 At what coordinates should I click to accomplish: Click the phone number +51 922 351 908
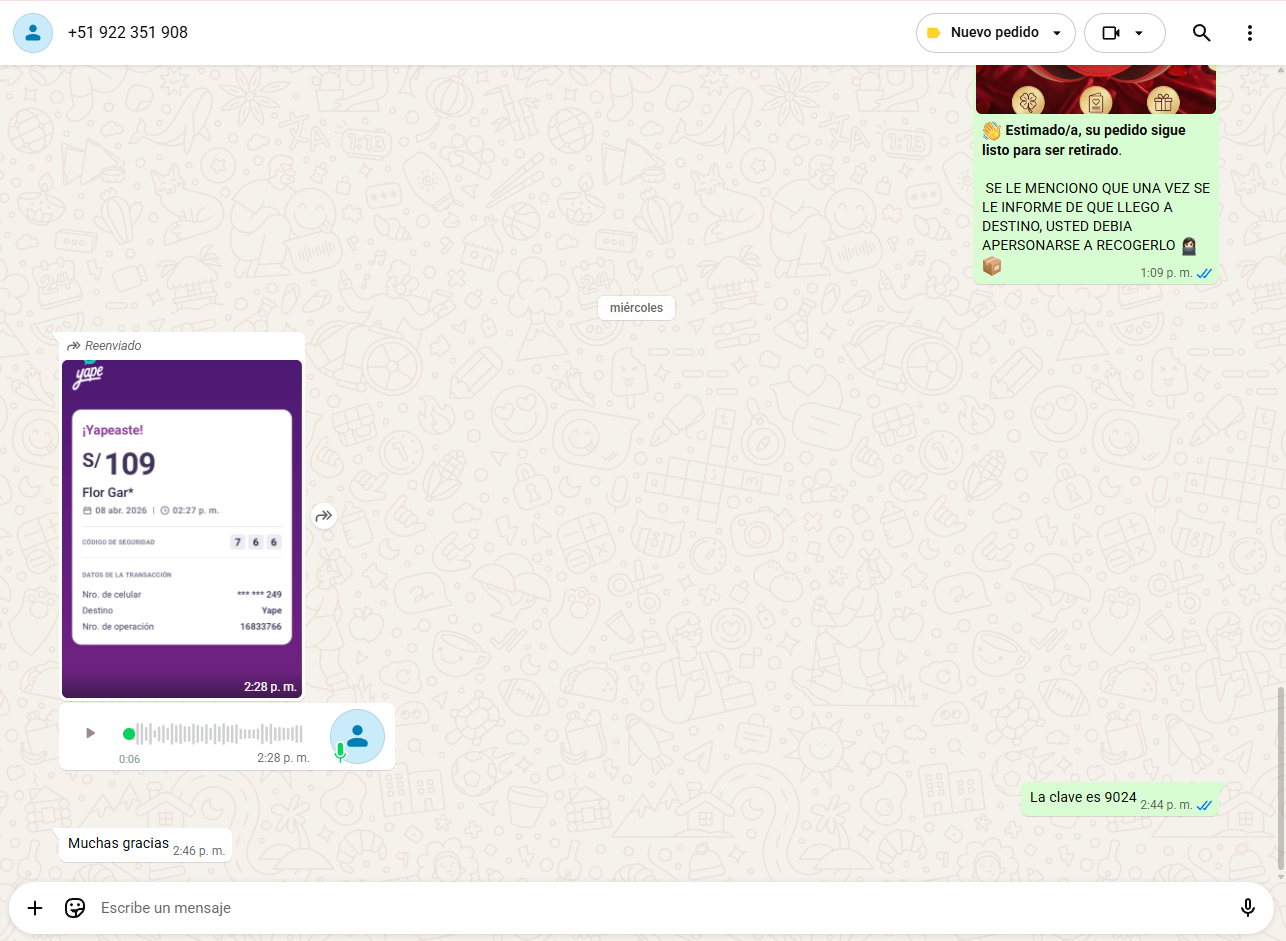point(128,33)
